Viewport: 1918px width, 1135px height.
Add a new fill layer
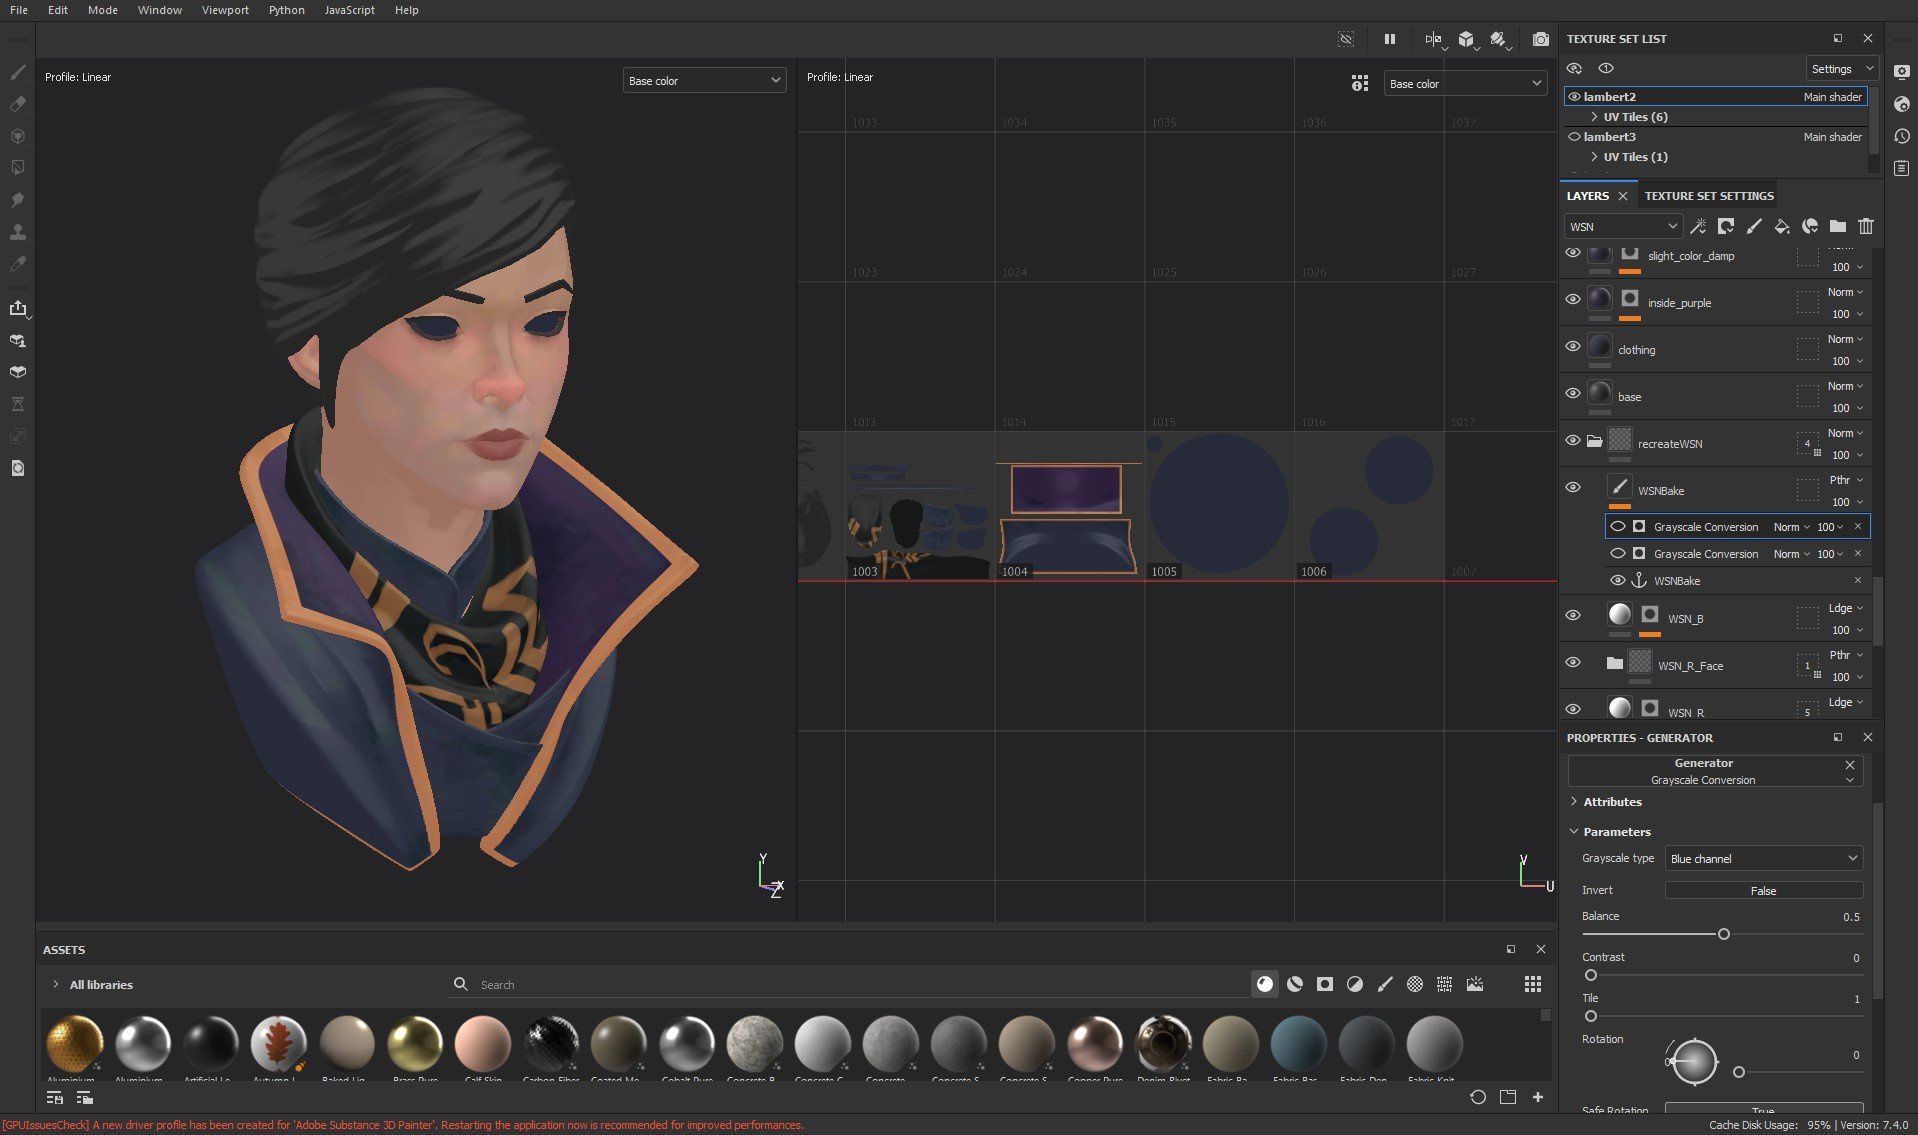point(1782,226)
